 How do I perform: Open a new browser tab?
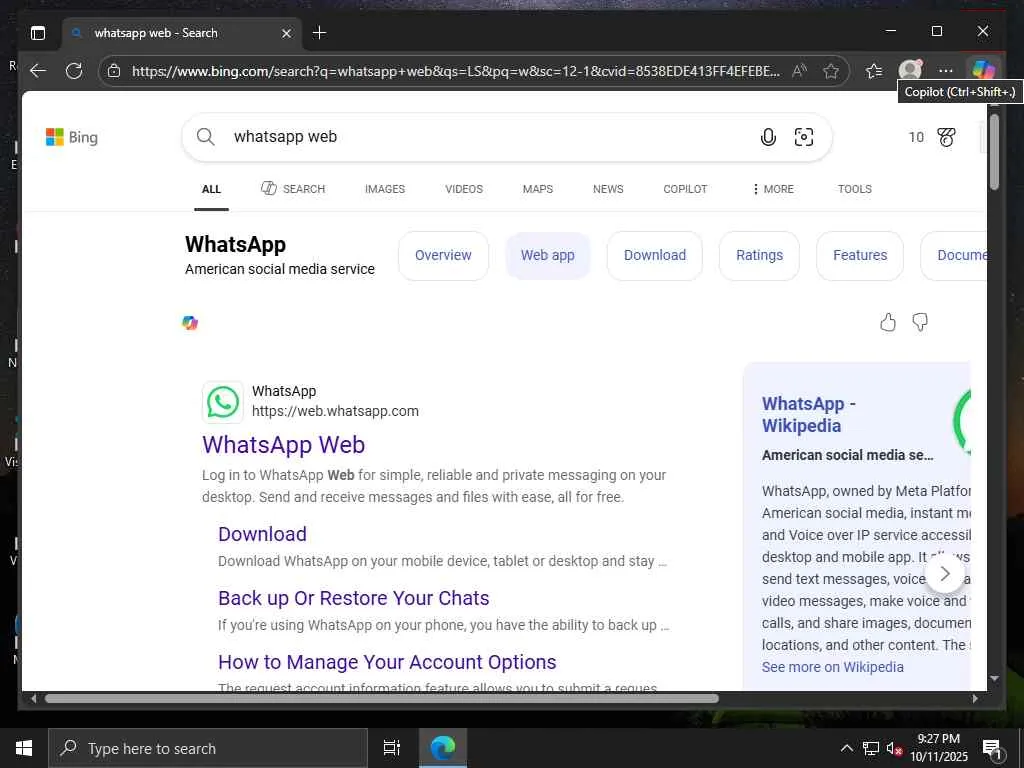319,33
